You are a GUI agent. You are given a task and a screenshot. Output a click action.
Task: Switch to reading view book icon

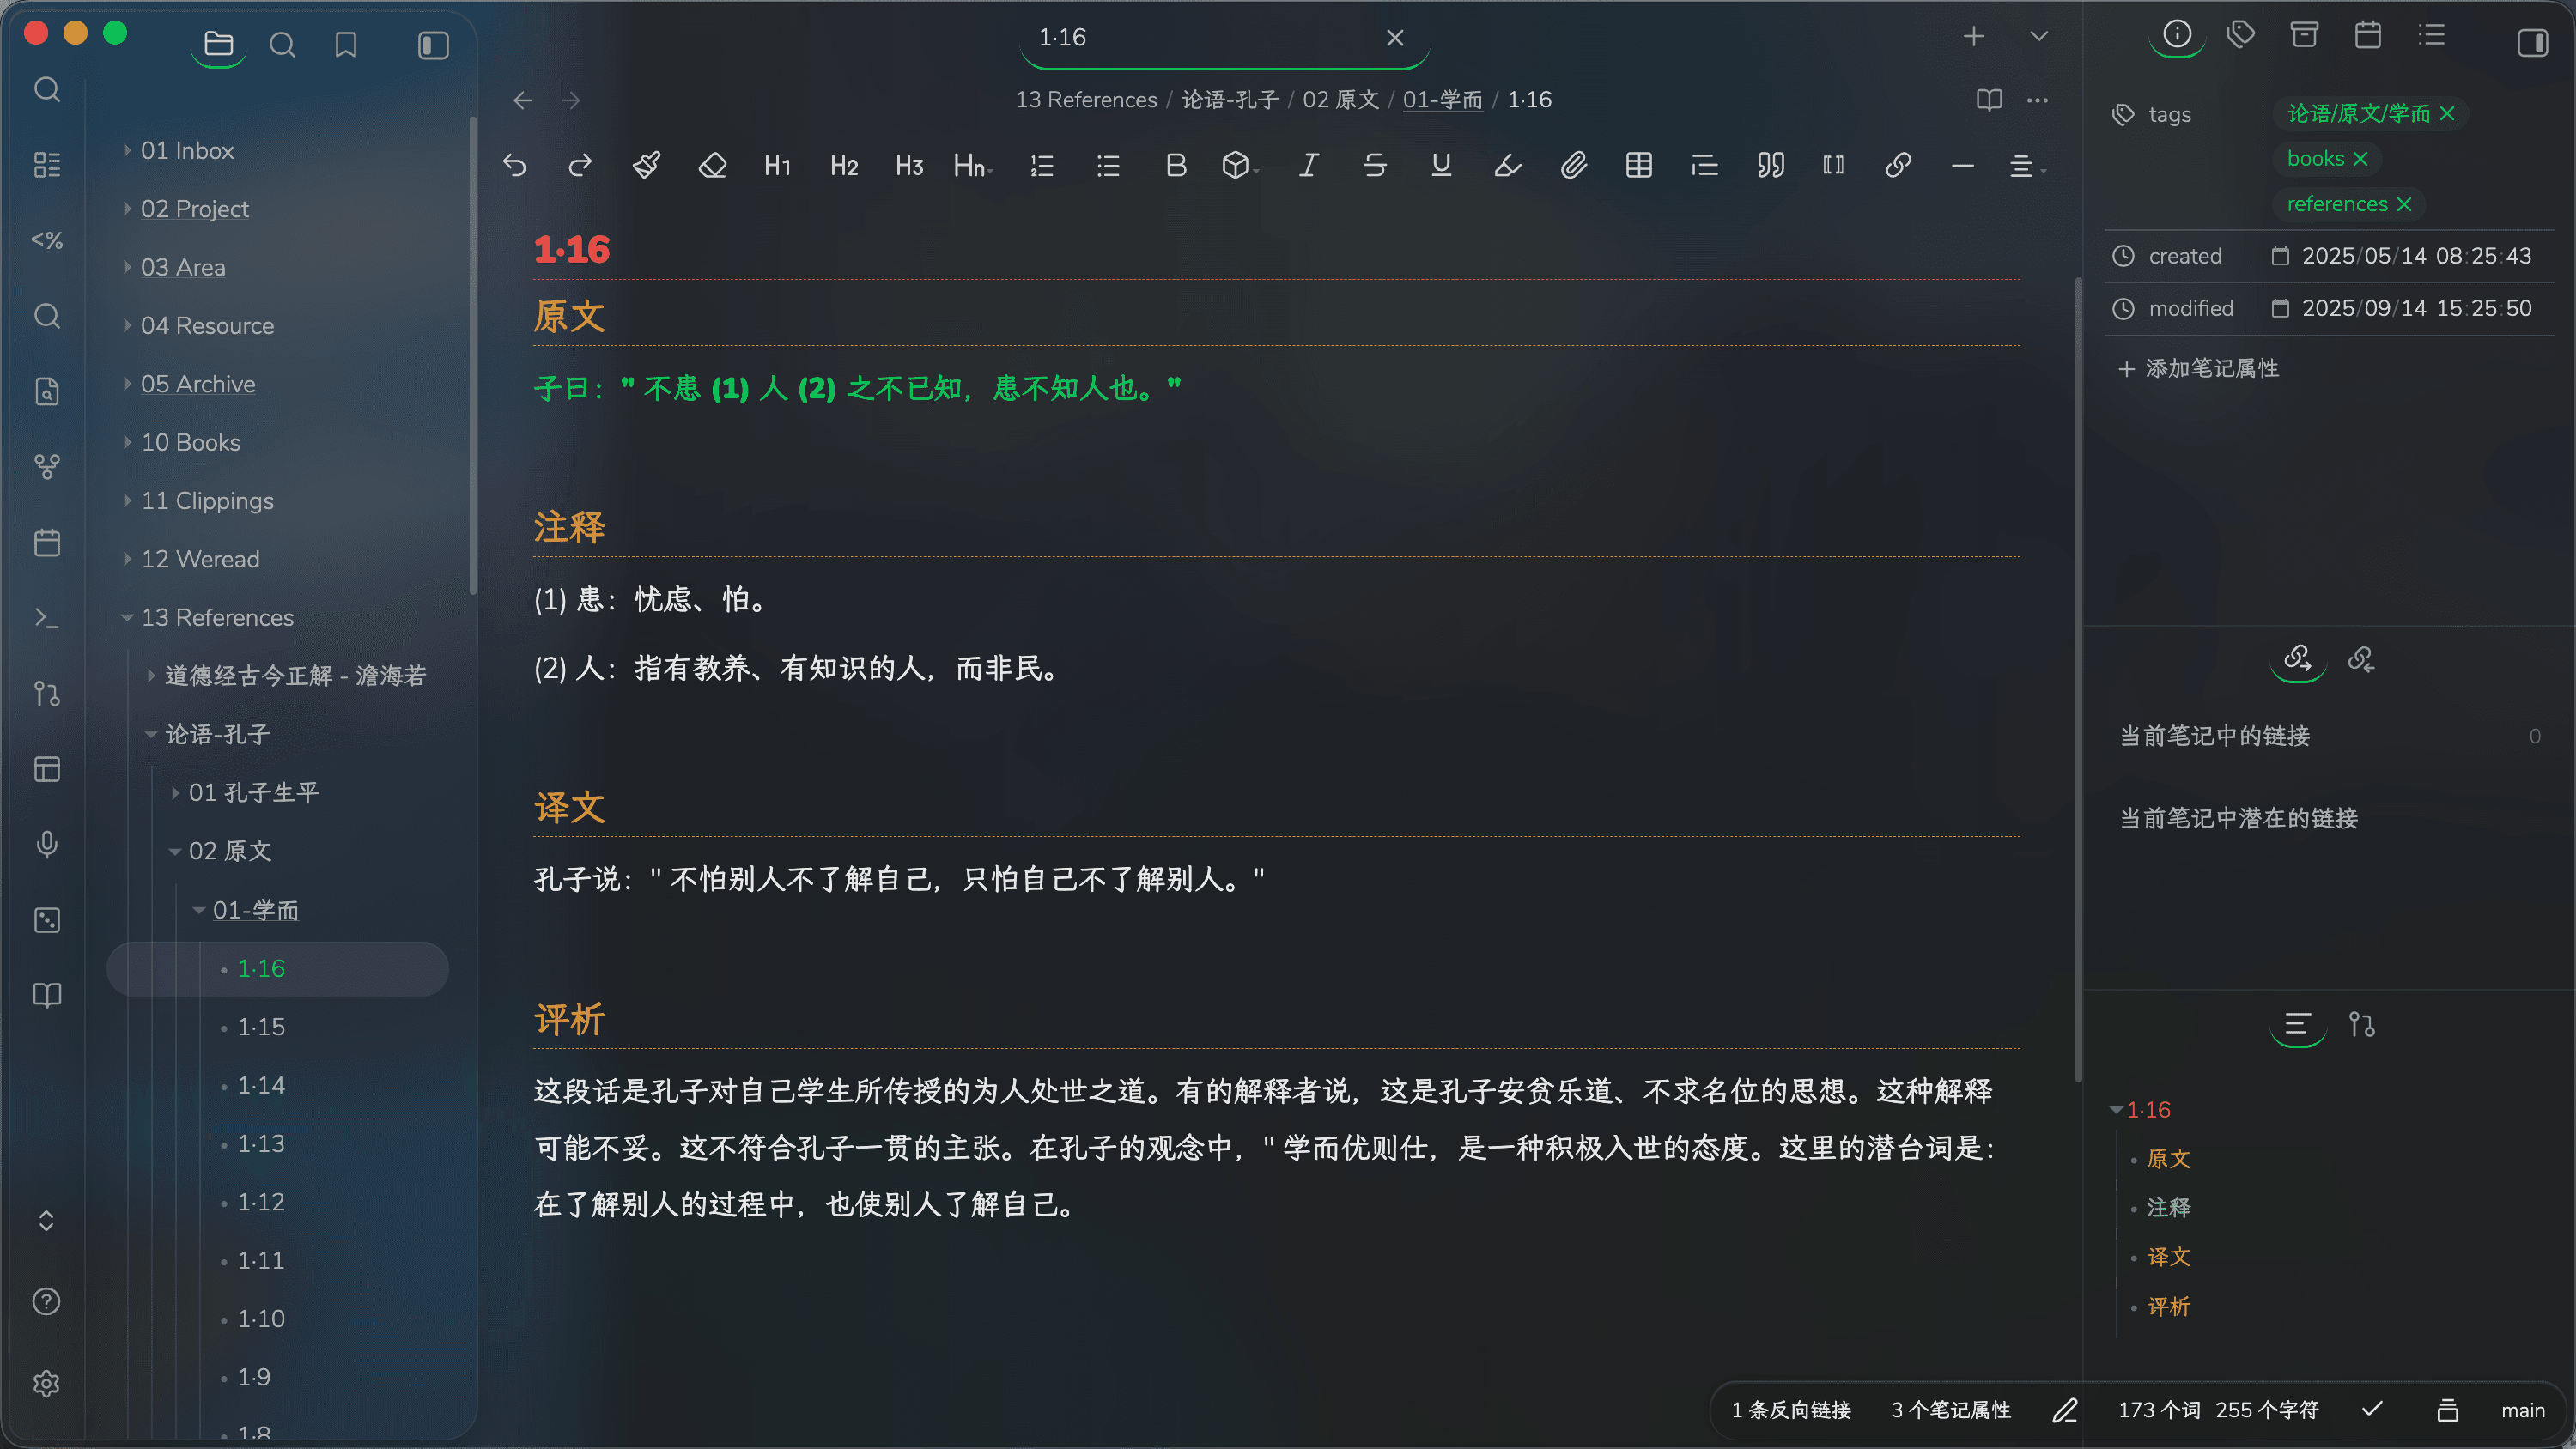click(1989, 100)
